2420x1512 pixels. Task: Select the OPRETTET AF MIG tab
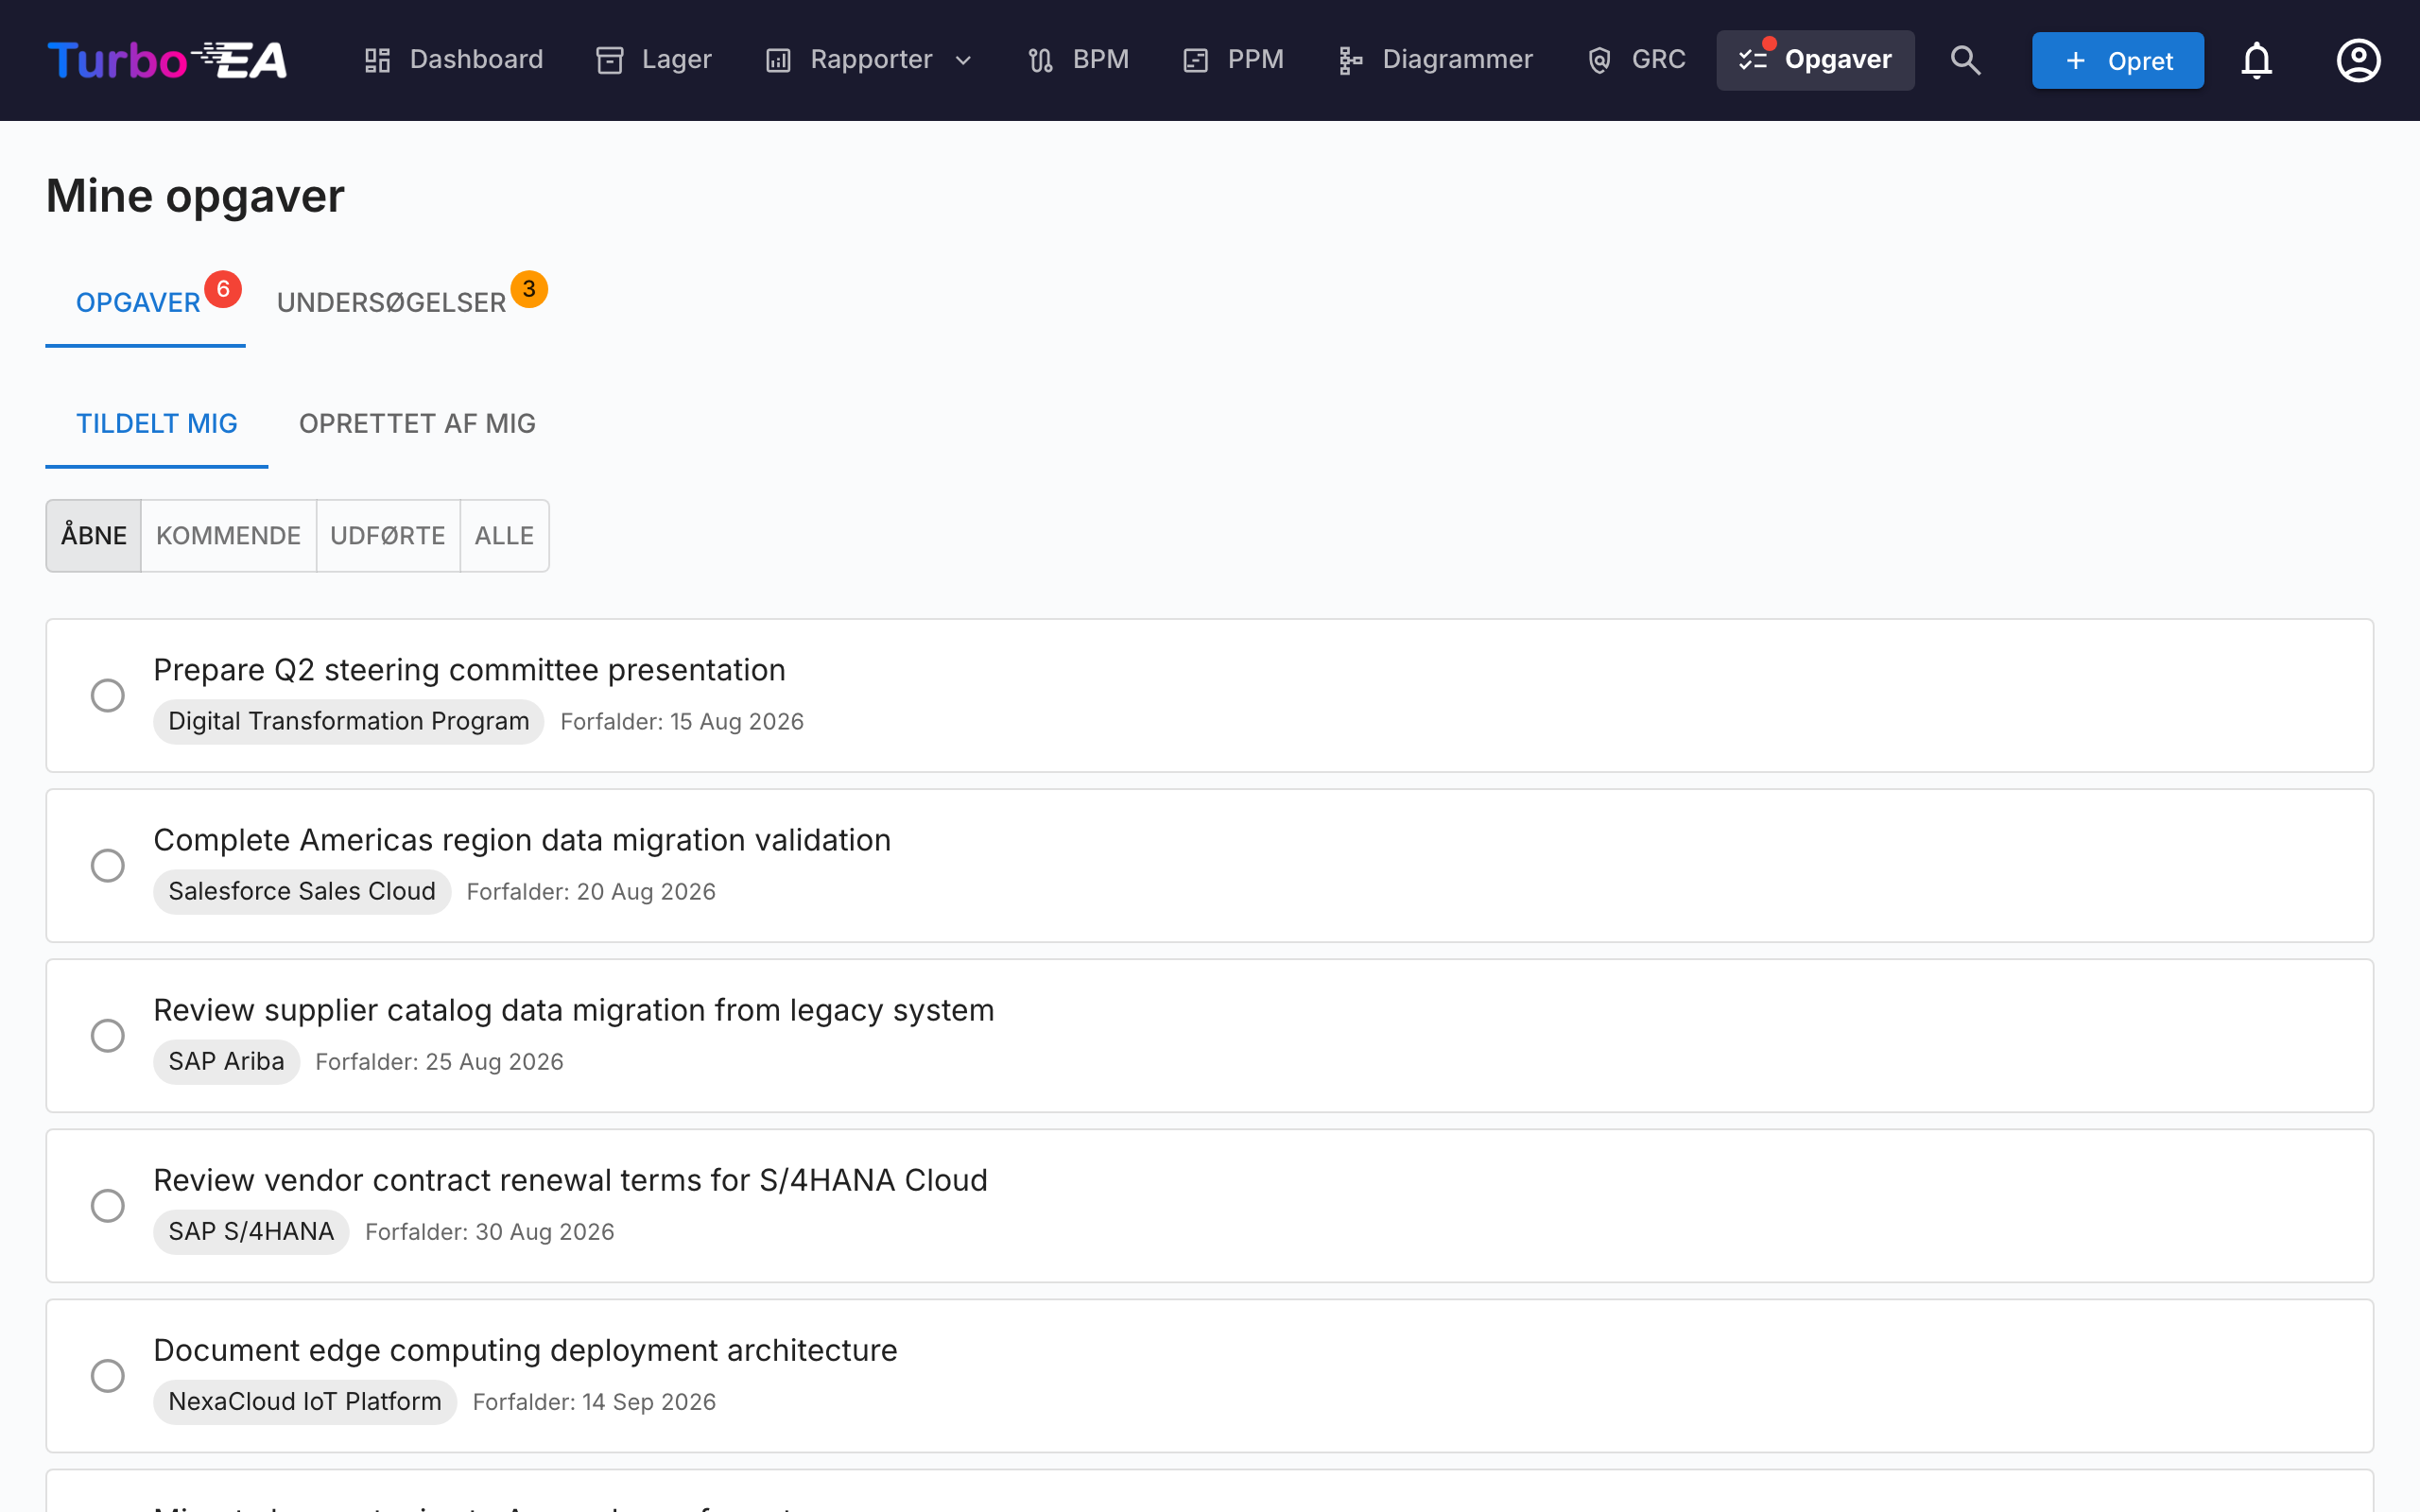click(417, 424)
